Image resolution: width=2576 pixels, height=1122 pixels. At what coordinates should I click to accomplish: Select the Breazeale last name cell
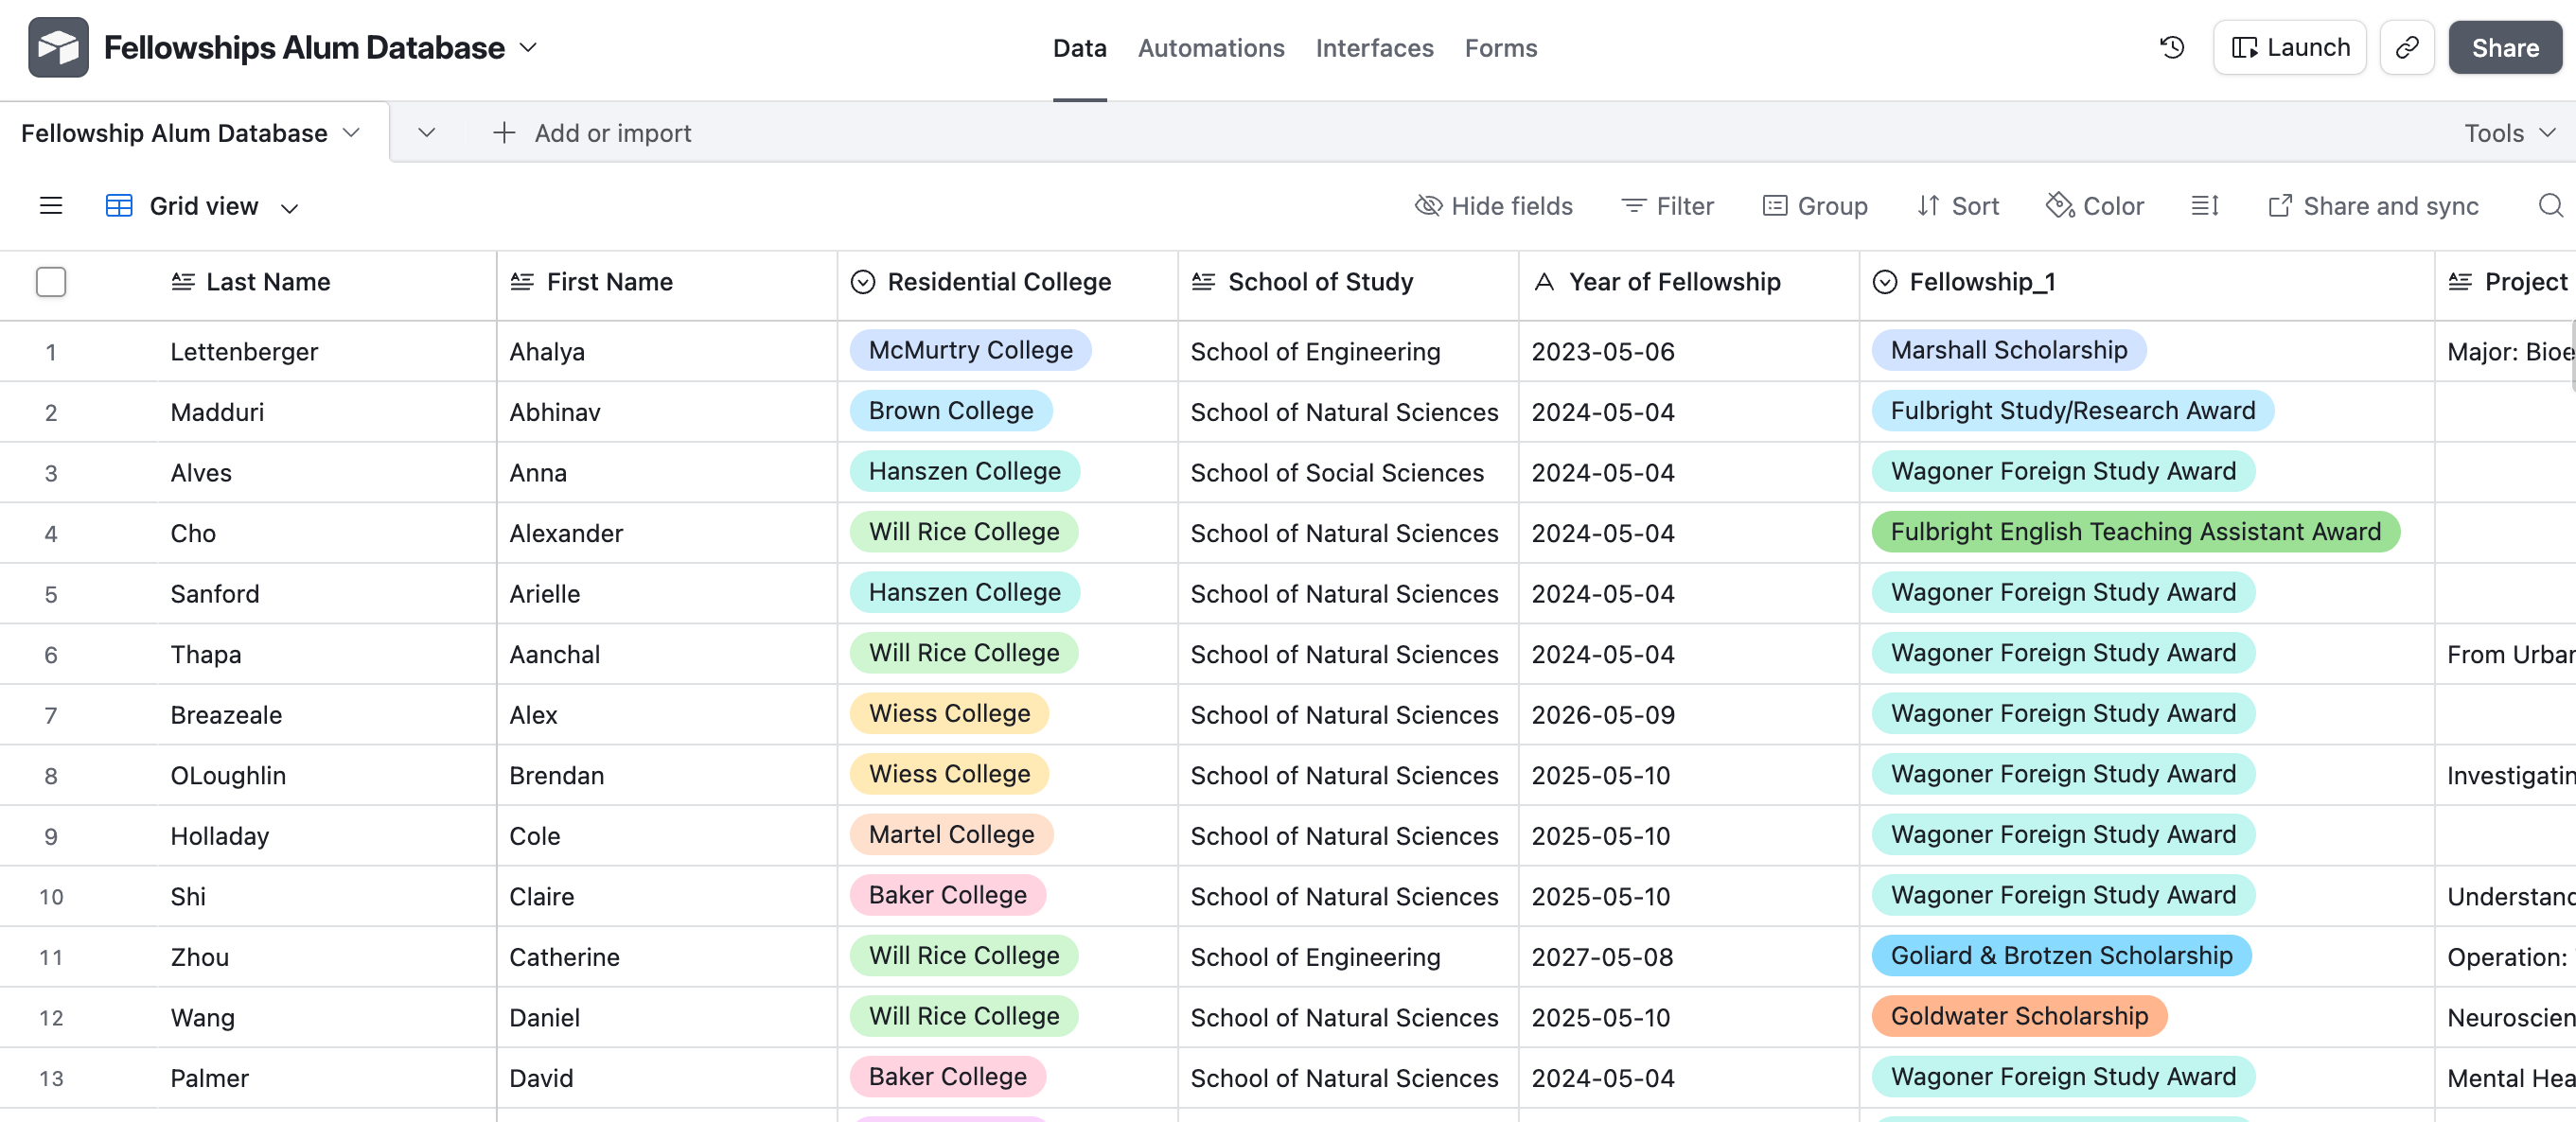(326, 714)
